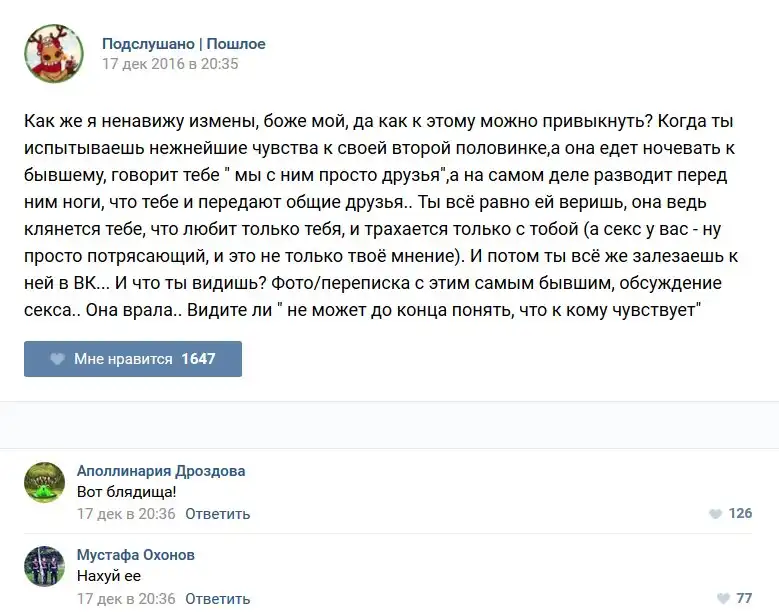Click the heart icon inside Мне нравится button
Viewport: 779px width, 612px height.
click(x=57, y=359)
